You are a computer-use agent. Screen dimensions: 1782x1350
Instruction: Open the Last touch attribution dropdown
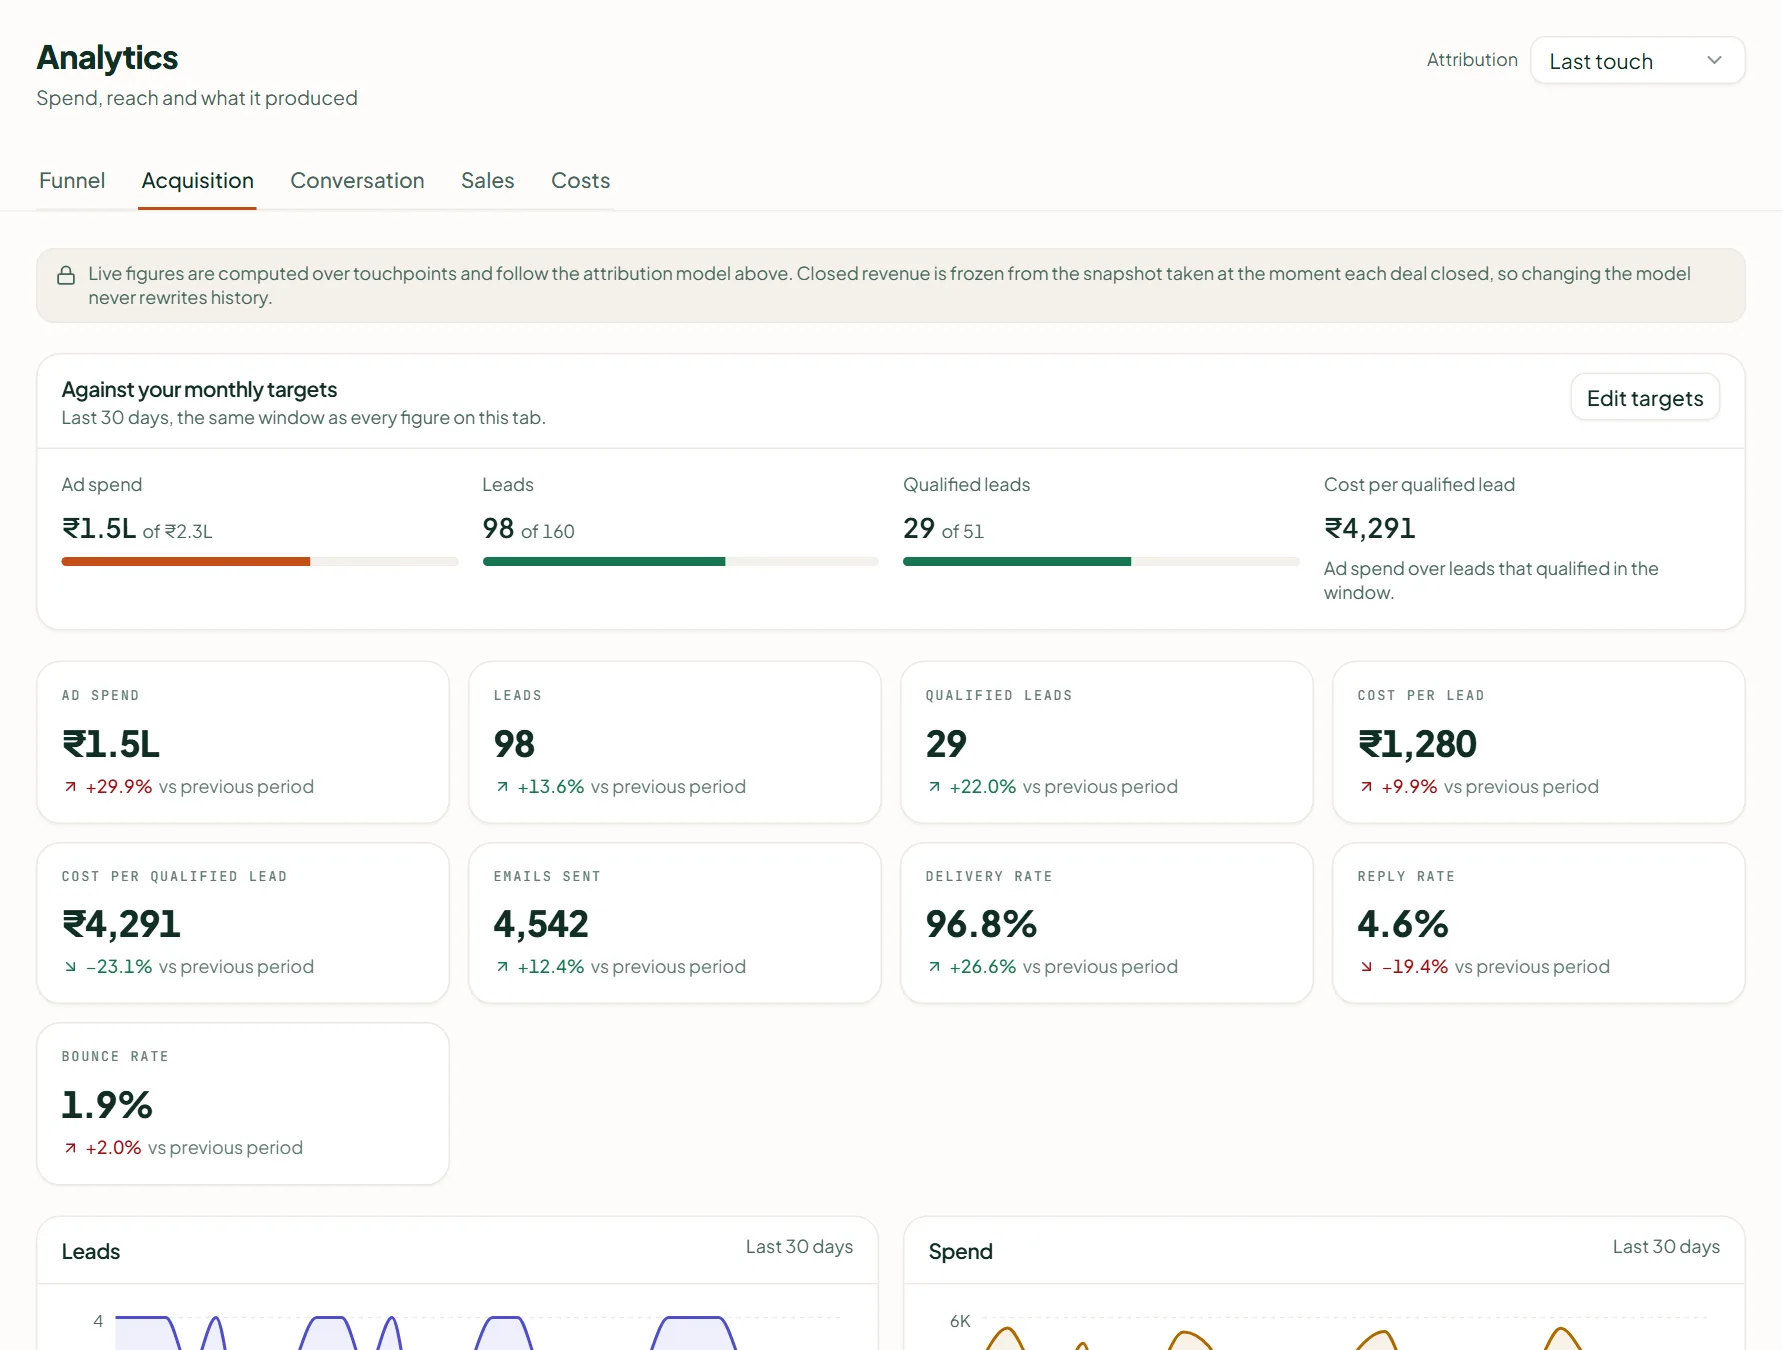click(x=1637, y=61)
